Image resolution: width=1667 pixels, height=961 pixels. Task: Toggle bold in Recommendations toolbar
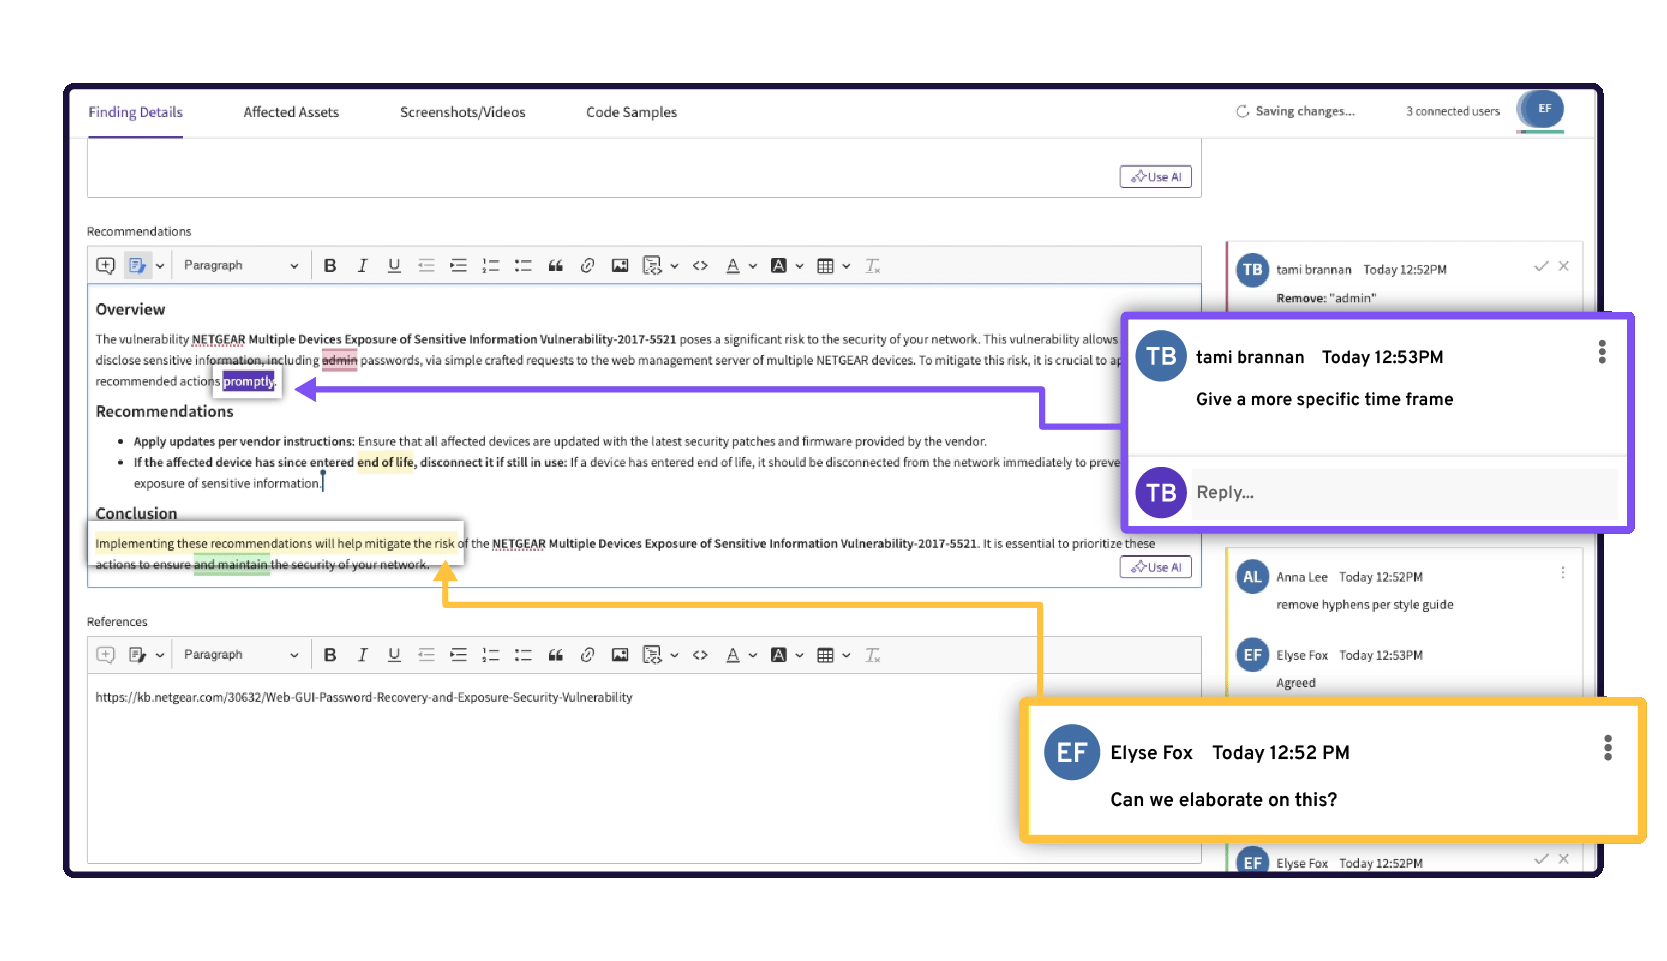330,266
